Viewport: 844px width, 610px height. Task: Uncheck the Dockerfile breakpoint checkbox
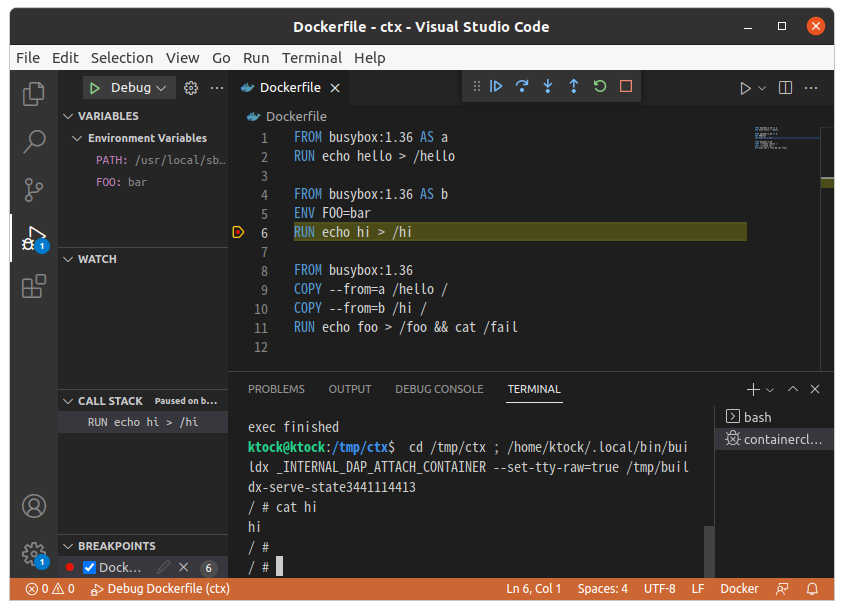pos(89,568)
